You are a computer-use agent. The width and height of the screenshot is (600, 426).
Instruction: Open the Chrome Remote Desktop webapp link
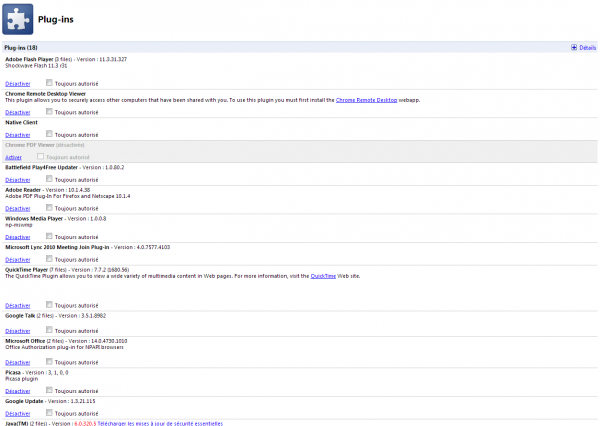[375, 101]
